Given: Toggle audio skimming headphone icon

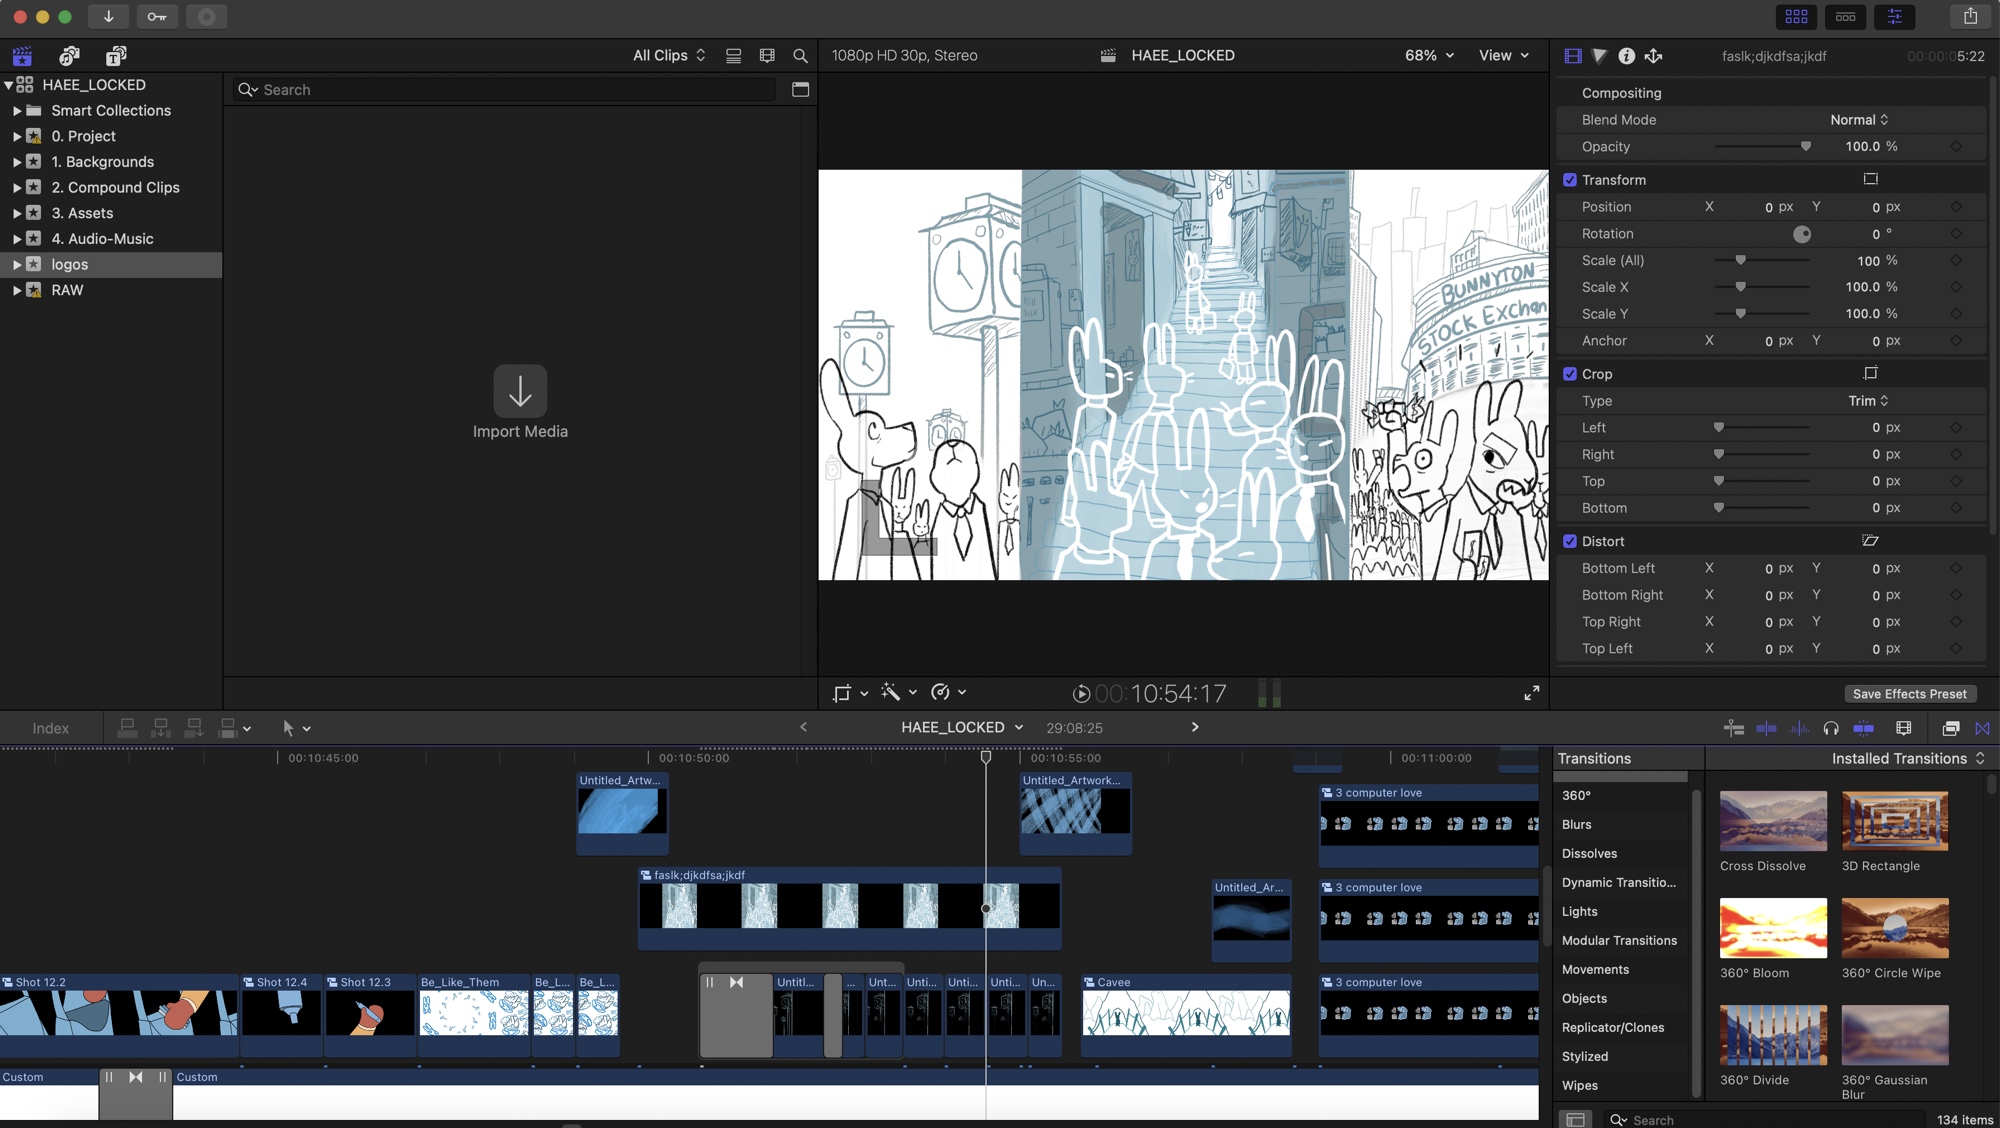Looking at the screenshot, I should click(1831, 728).
